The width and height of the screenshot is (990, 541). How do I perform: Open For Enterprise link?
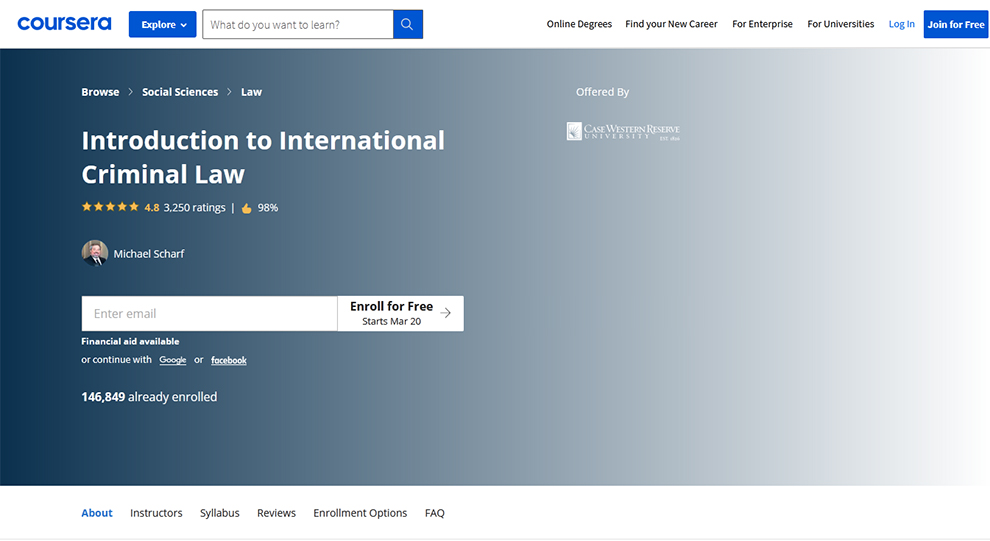coord(762,24)
